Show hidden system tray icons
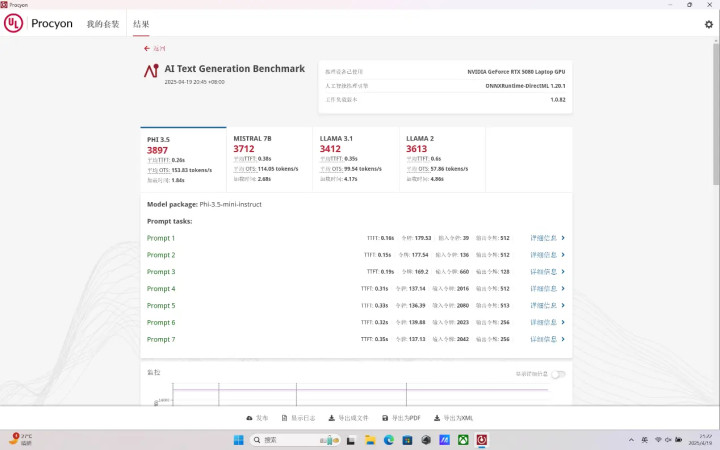The width and height of the screenshot is (720, 450). pyautogui.click(x=631, y=440)
